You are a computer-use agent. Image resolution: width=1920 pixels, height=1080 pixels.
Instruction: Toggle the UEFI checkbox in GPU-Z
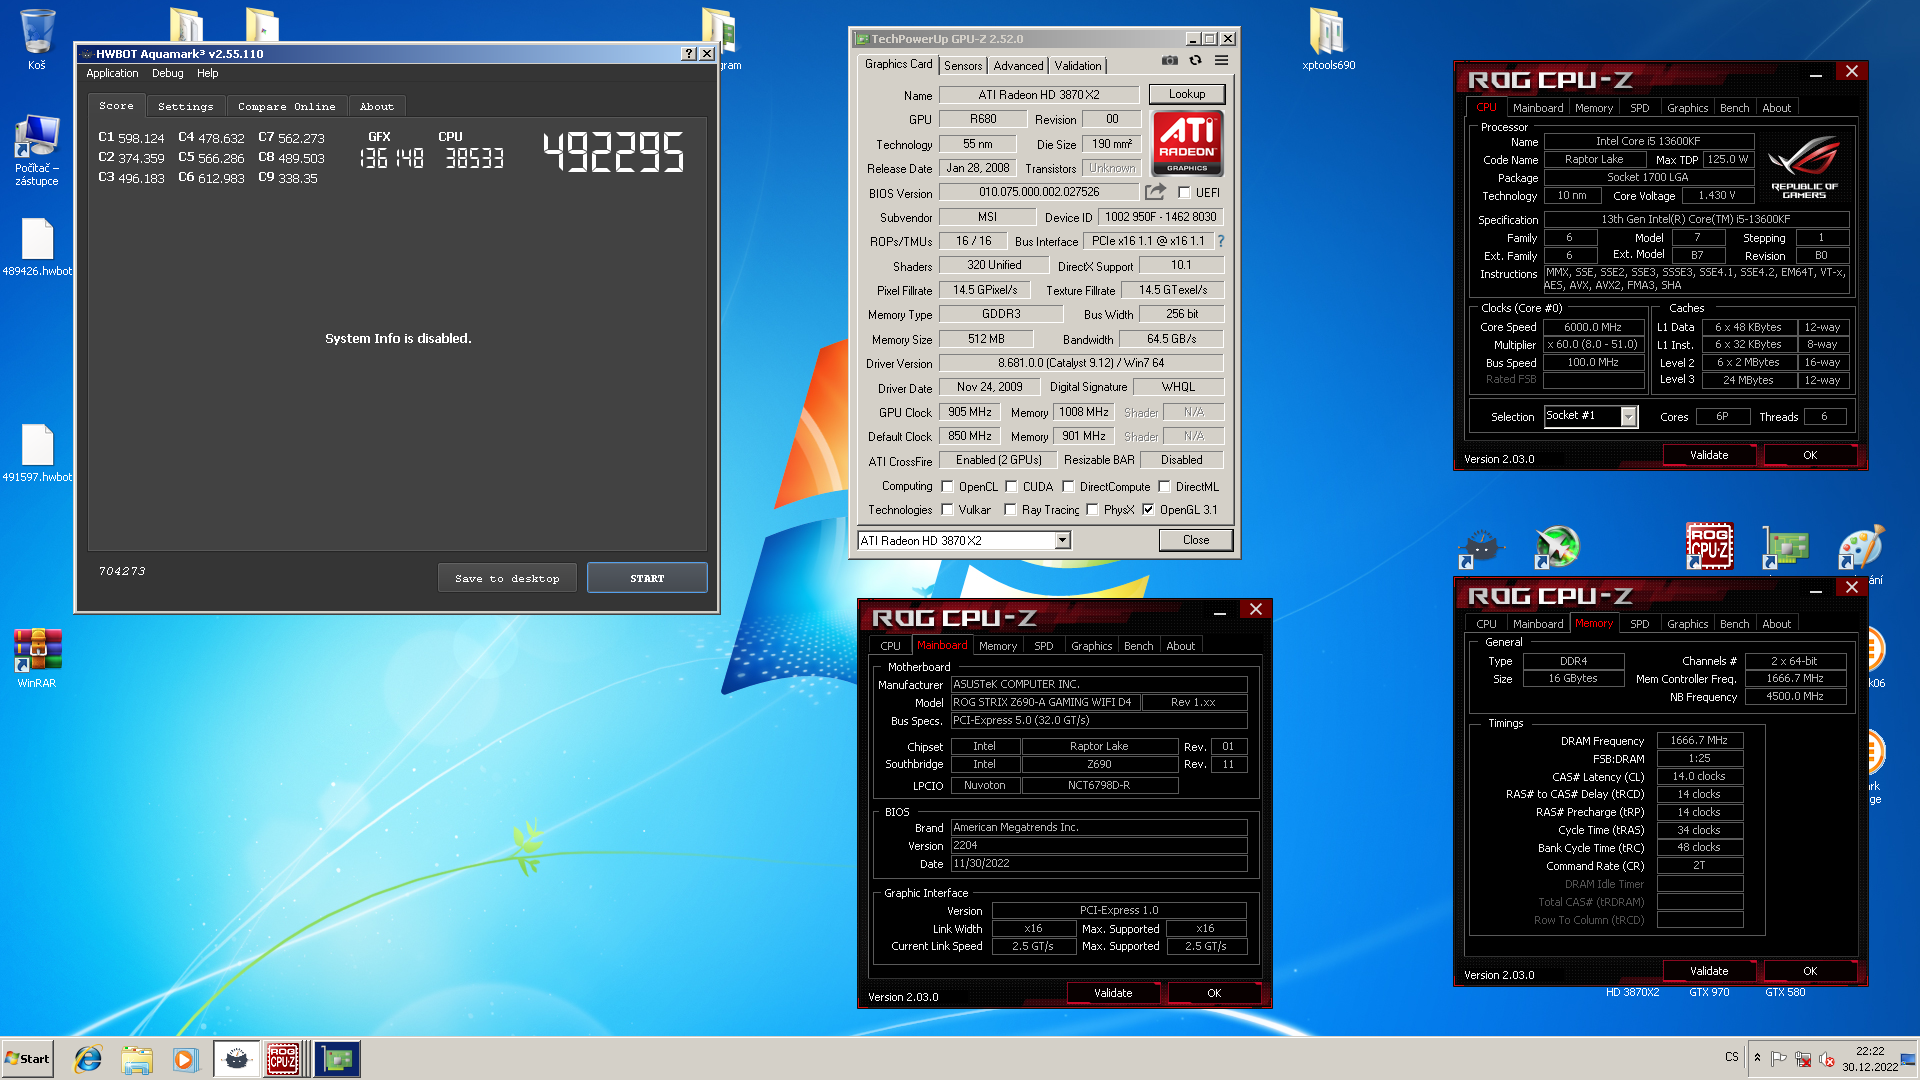(x=1184, y=193)
